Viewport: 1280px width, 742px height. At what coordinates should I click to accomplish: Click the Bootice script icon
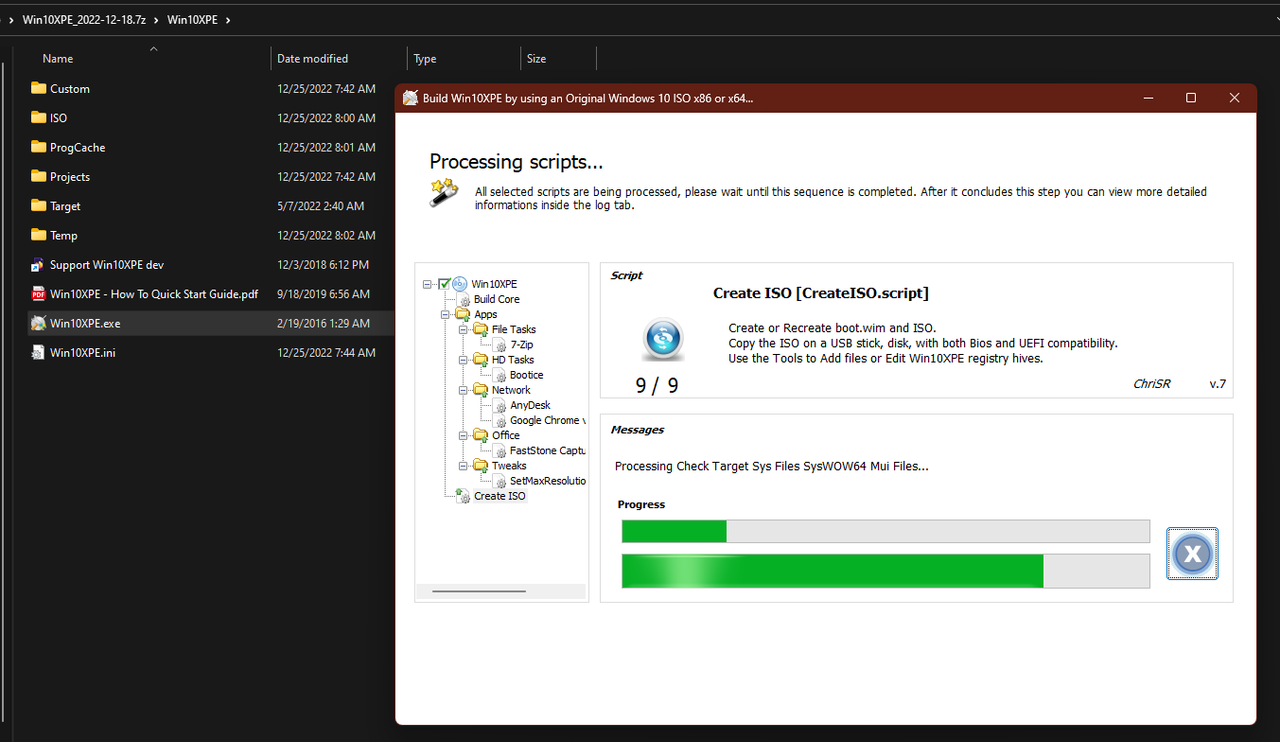click(500, 375)
